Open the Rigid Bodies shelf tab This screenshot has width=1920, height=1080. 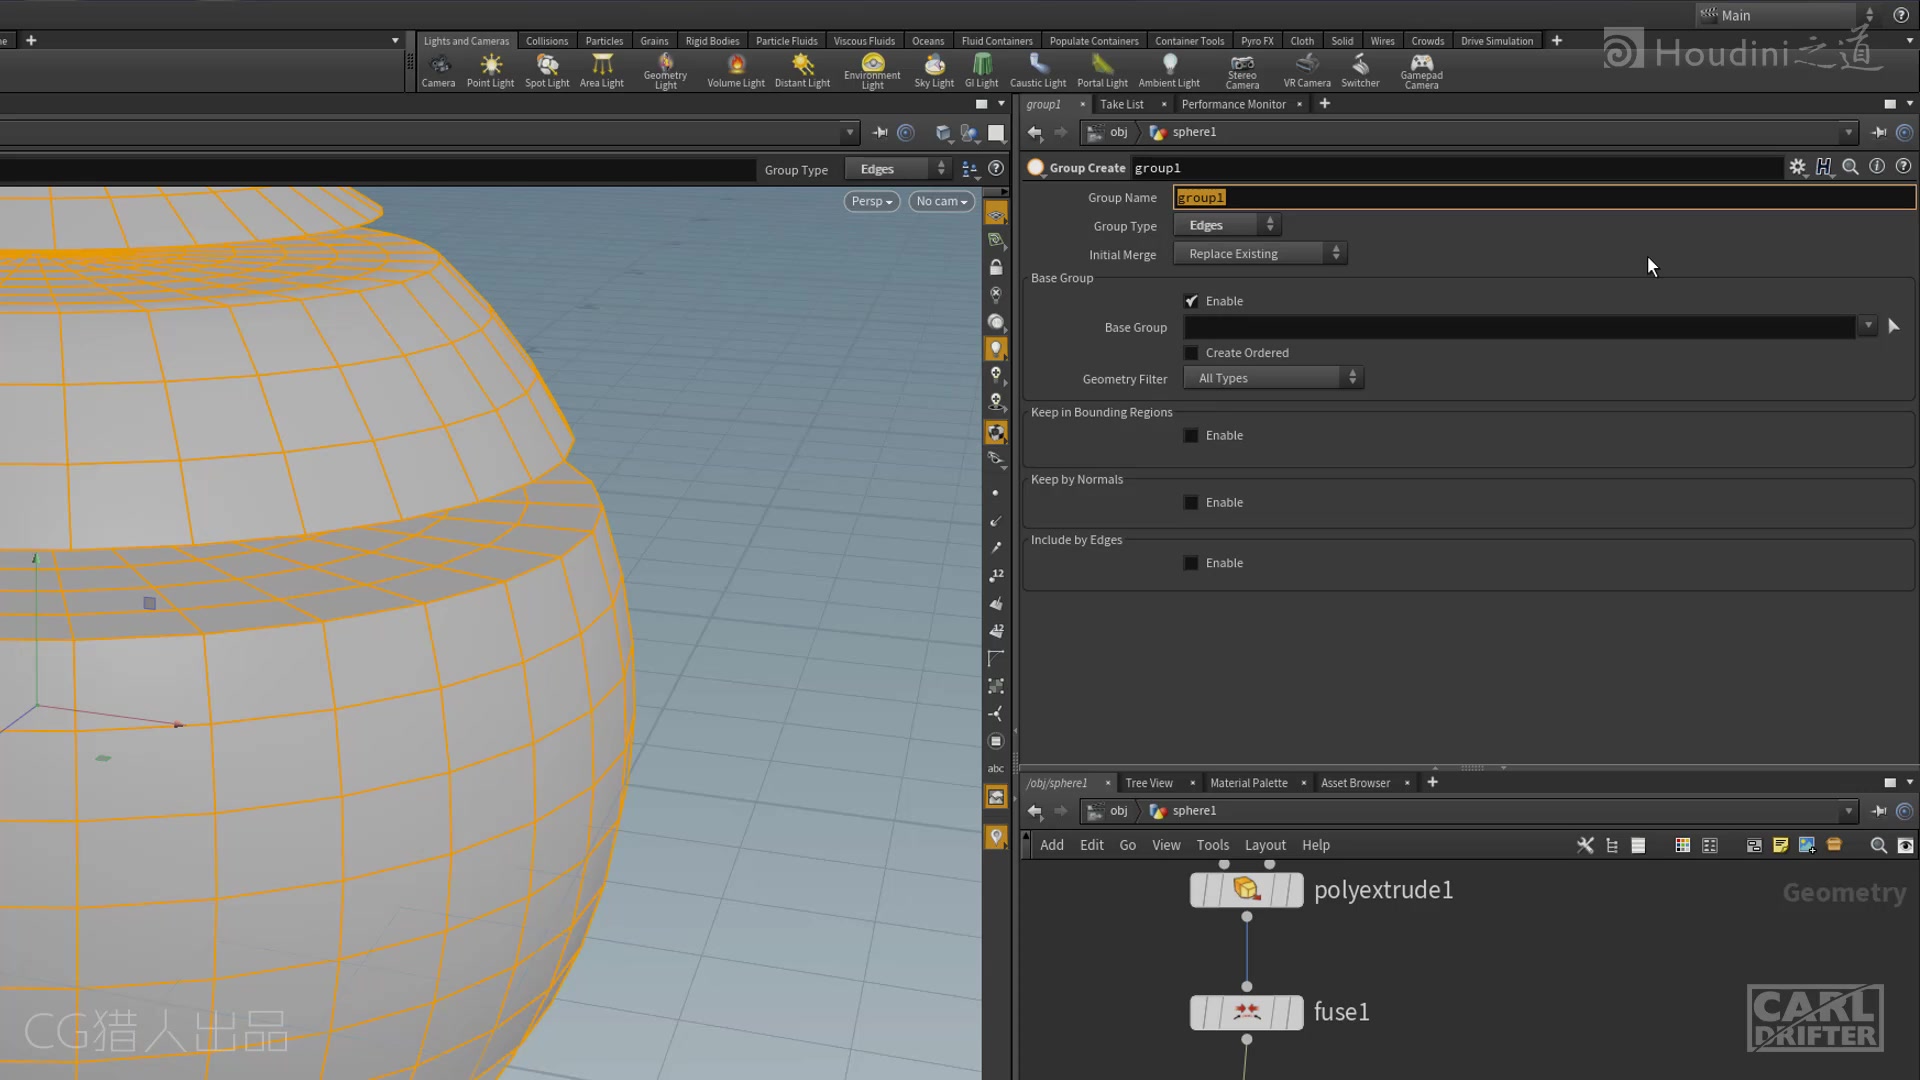pos(712,41)
